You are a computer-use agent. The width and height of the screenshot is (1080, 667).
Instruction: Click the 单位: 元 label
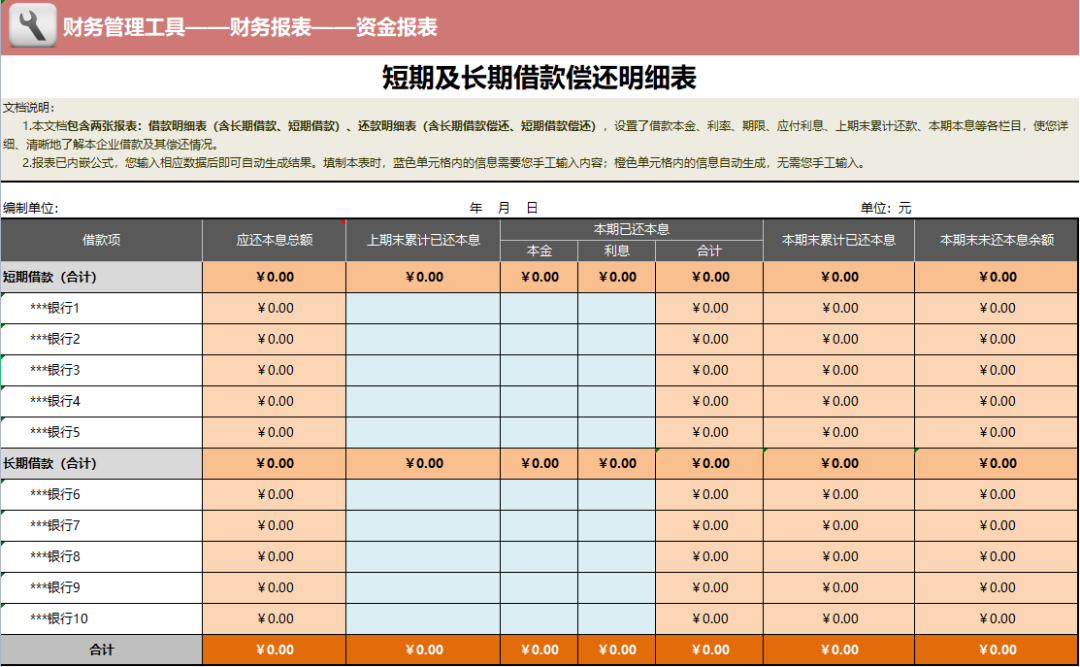[x=885, y=208]
